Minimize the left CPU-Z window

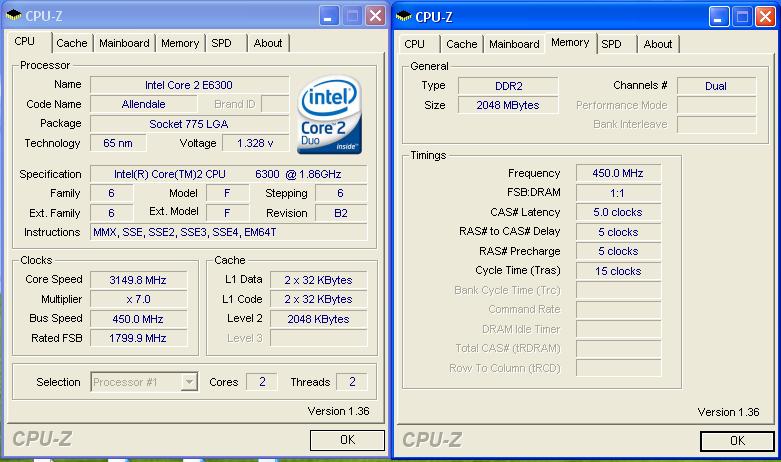(x=328, y=16)
